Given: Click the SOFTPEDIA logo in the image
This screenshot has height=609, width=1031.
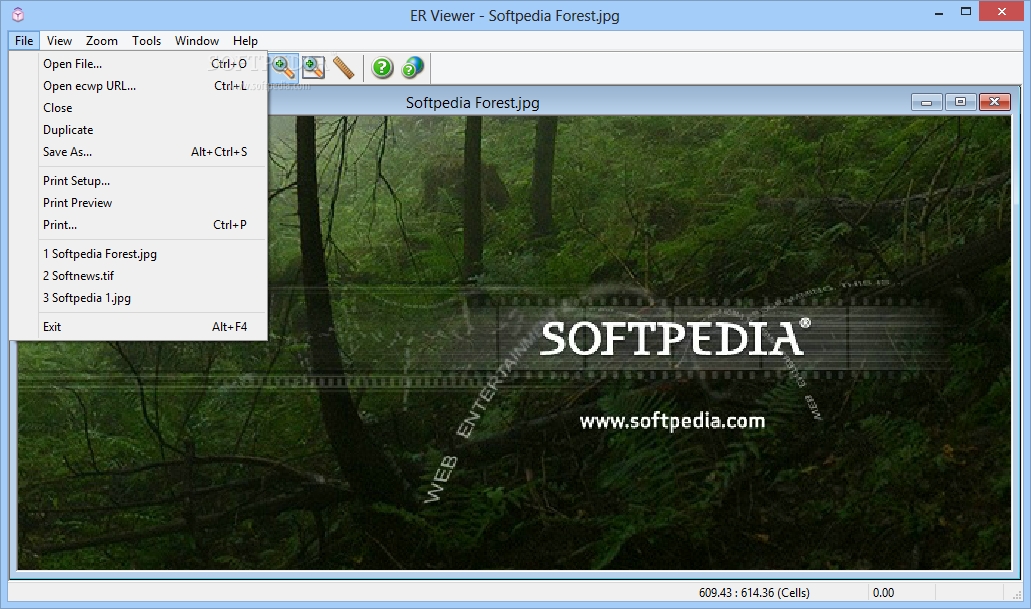Looking at the screenshot, I should tap(675, 339).
